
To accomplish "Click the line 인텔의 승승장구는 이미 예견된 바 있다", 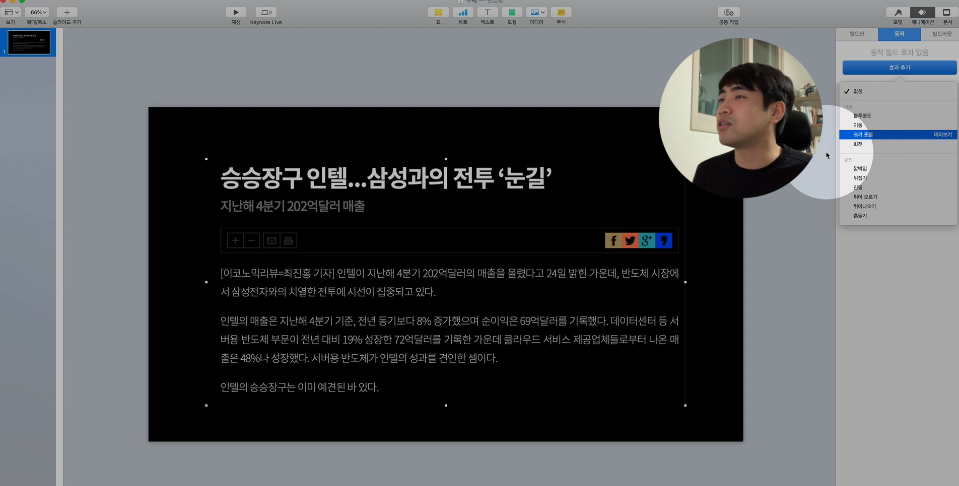I will coord(300,387).
